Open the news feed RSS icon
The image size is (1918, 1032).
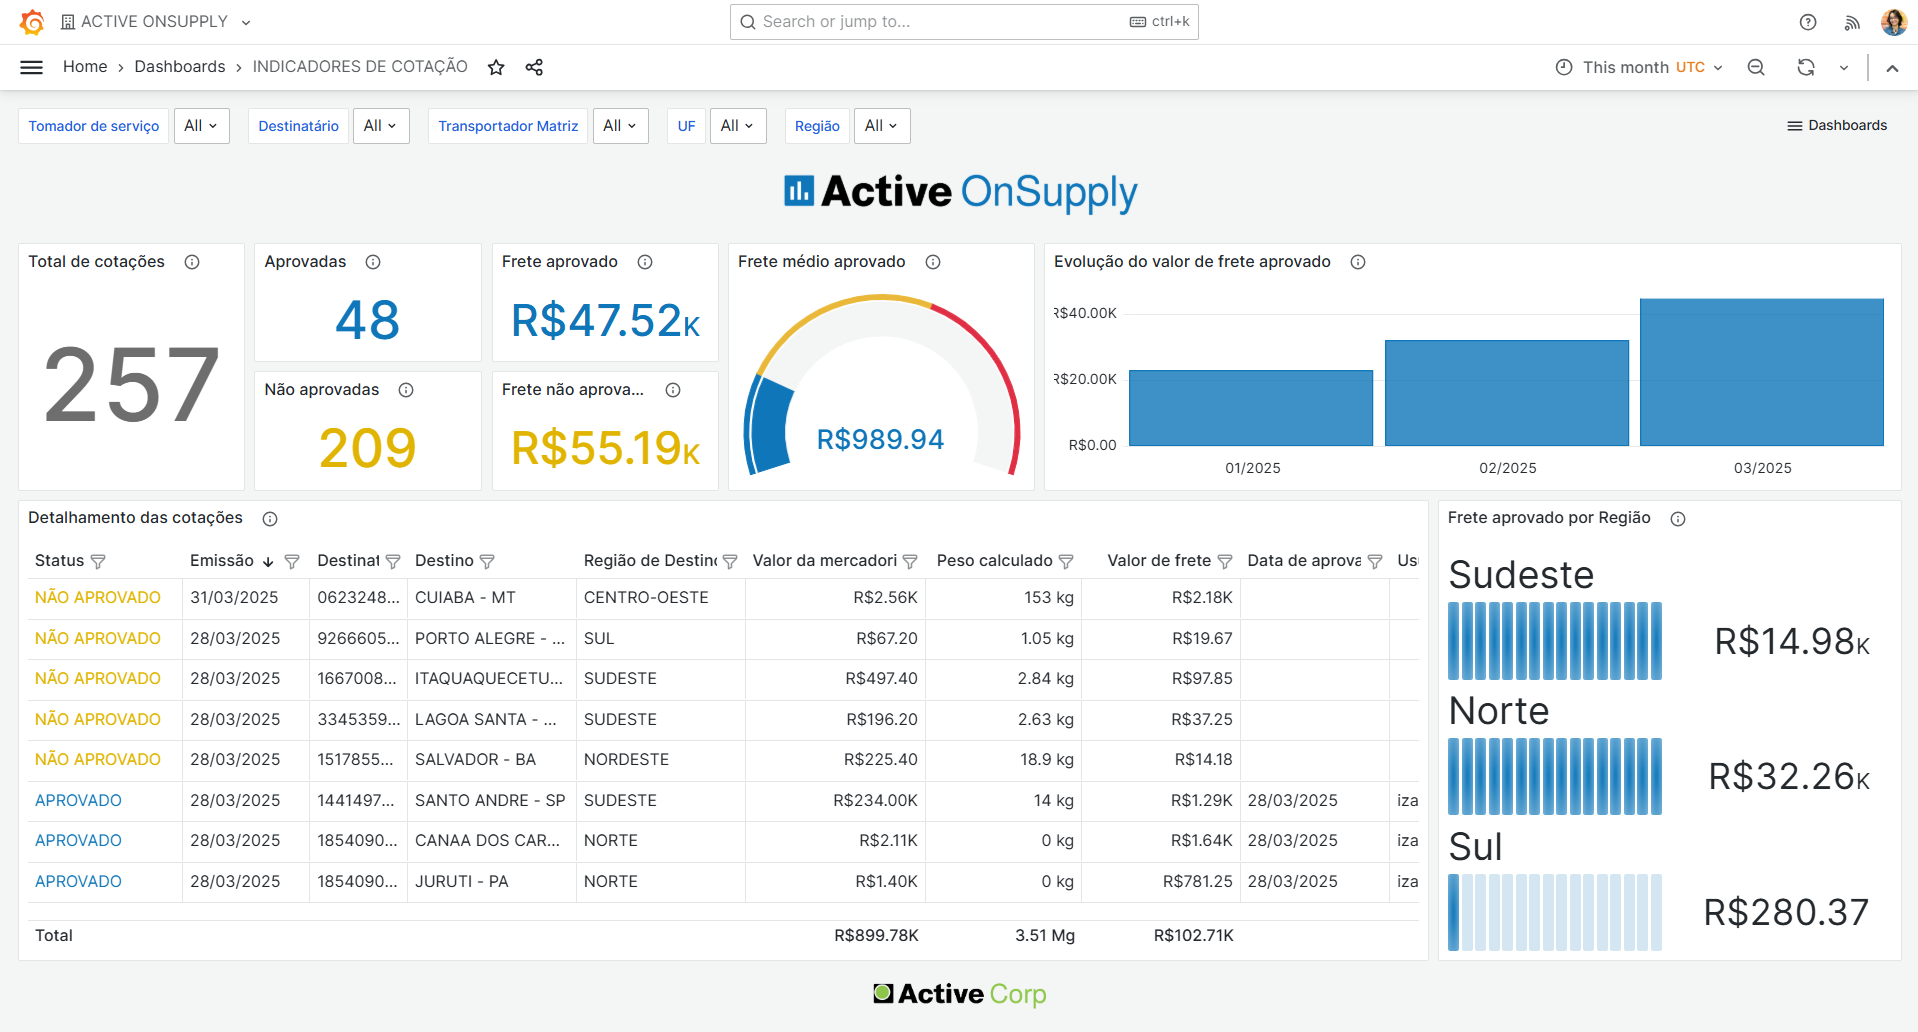click(1852, 22)
